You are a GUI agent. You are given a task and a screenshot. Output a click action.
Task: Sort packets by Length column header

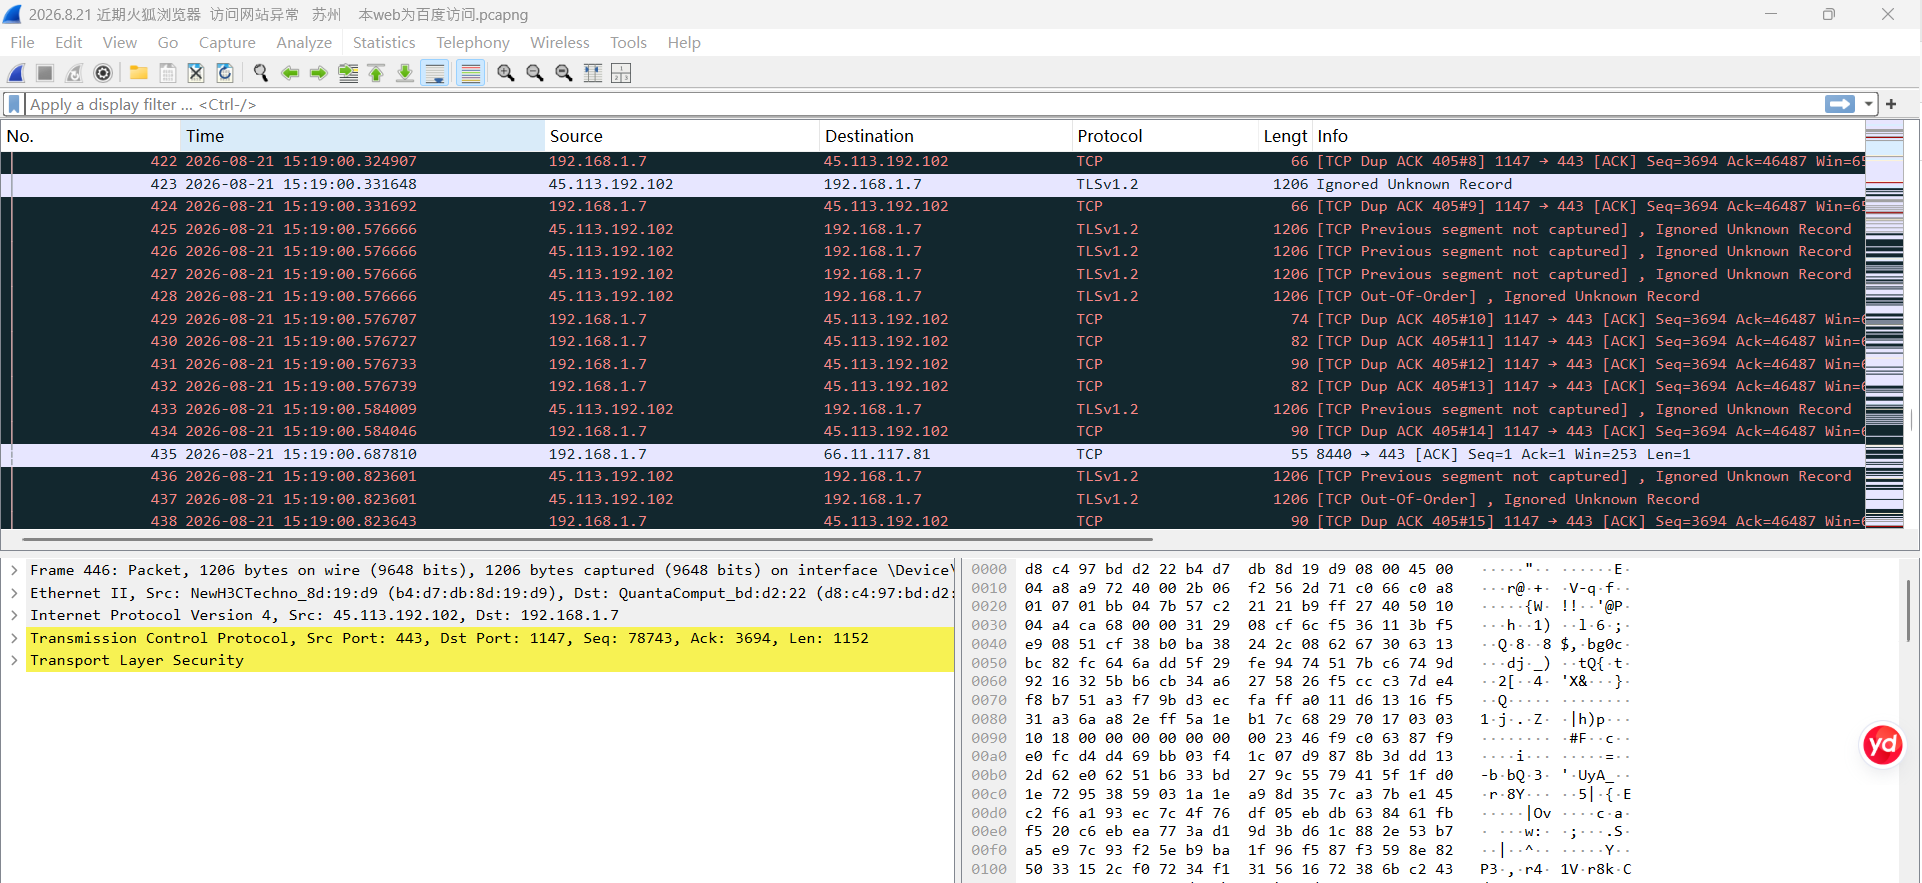click(x=1285, y=136)
